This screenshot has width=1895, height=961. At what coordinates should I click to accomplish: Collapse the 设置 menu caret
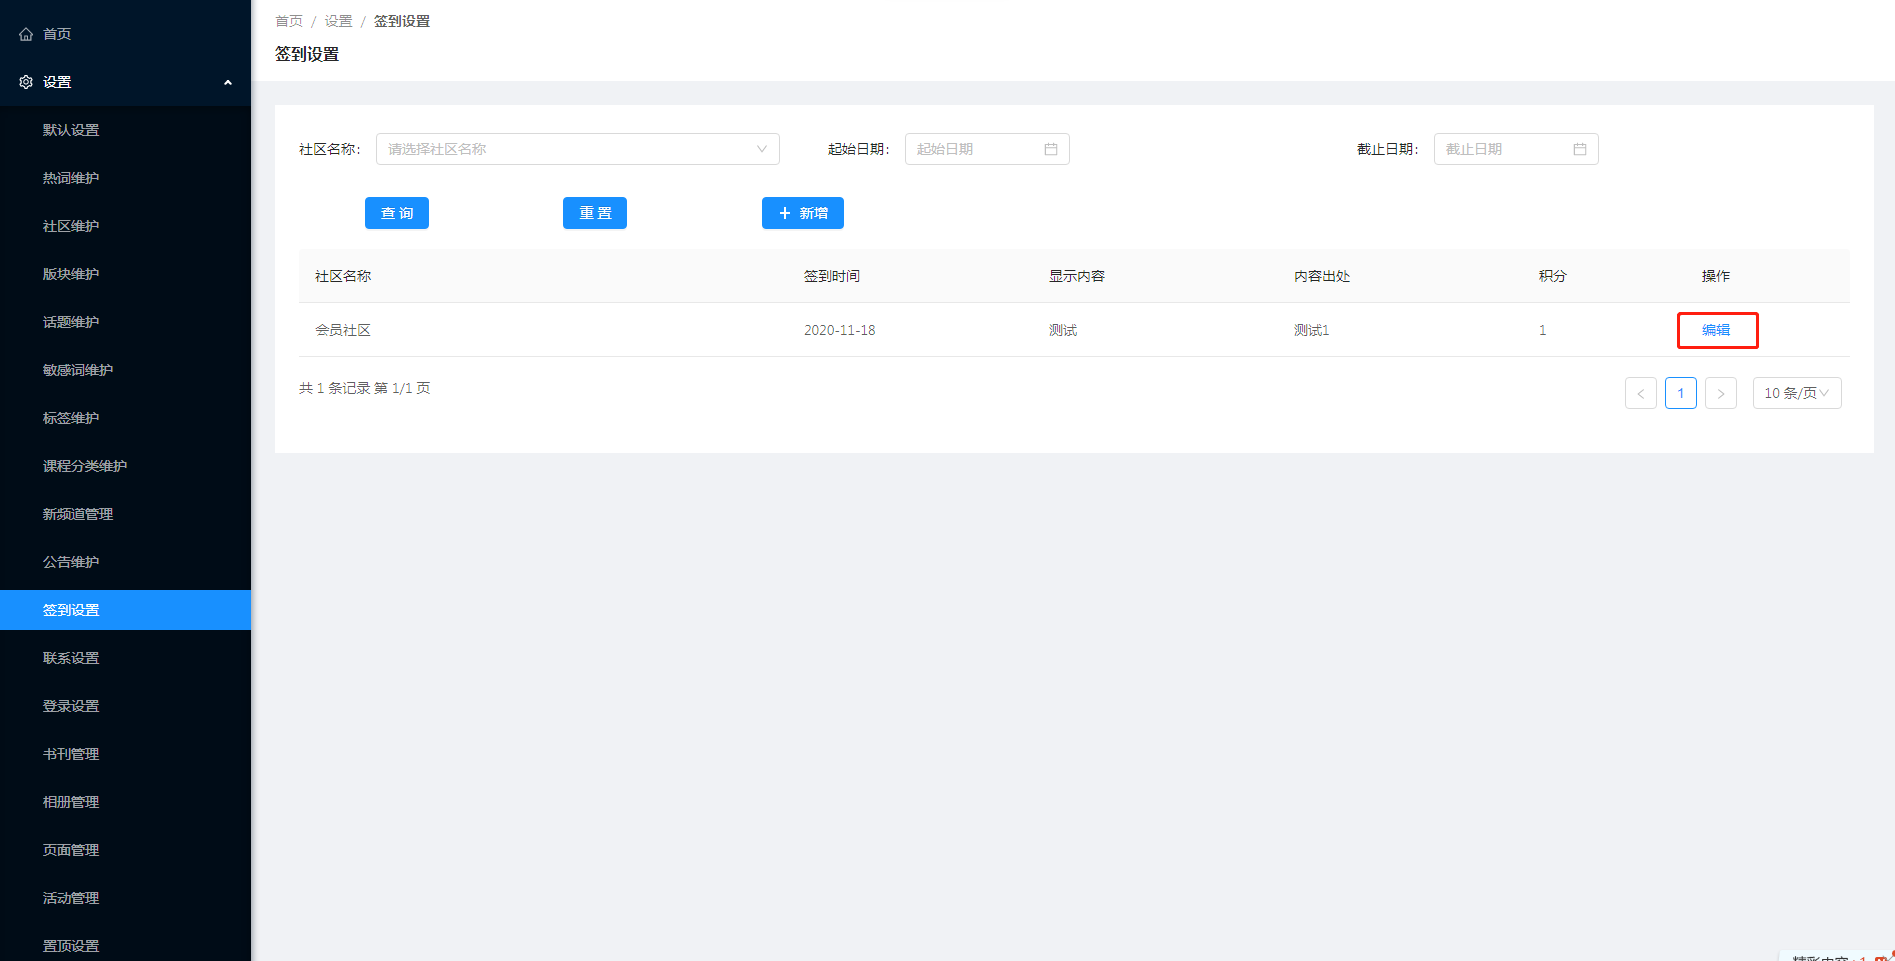tap(228, 82)
